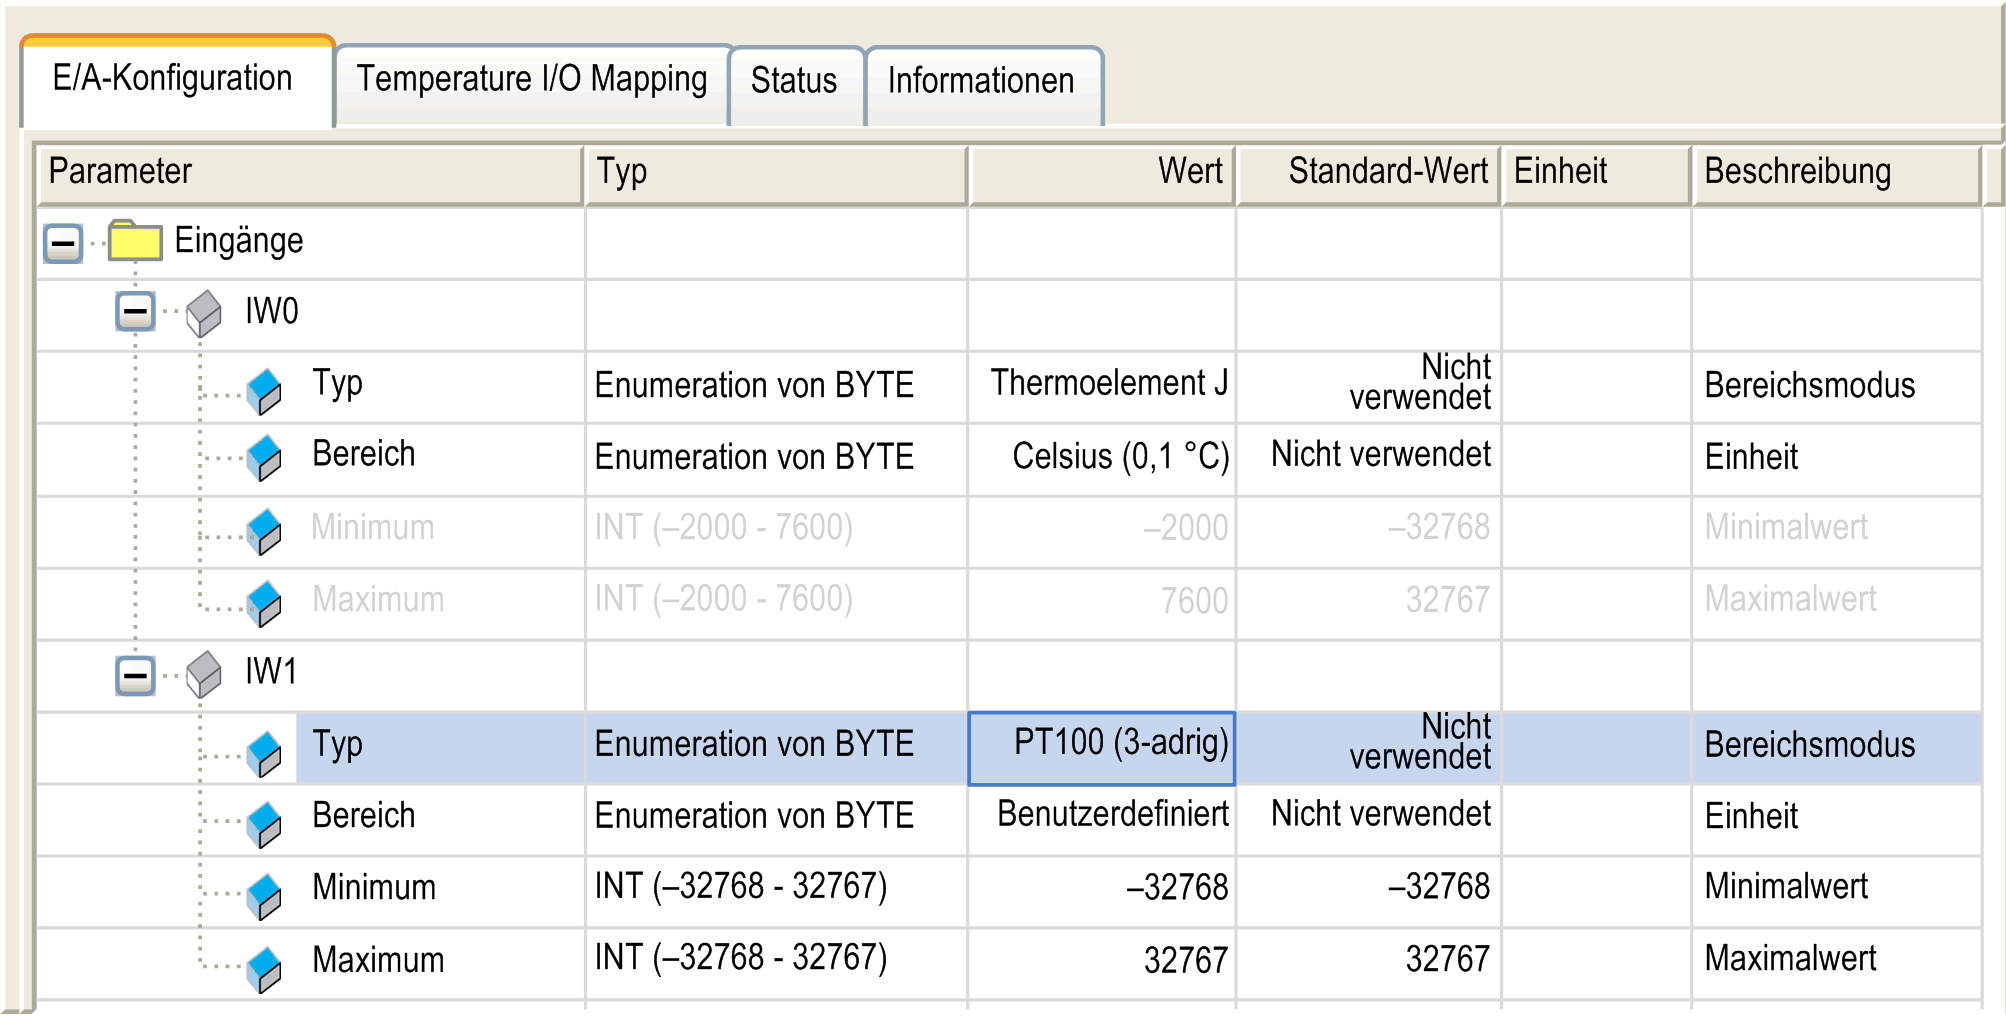The height and width of the screenshot is (1017, 2006).
Task: Click the yellow Eingänge folder icon
Action: point(134,241)
